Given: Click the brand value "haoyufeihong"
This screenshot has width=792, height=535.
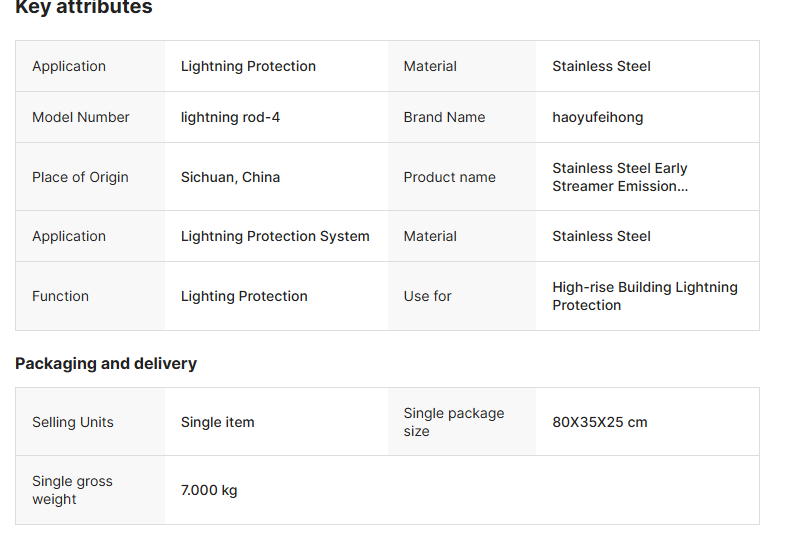Looking at the screenshot, I should point(598,117).
